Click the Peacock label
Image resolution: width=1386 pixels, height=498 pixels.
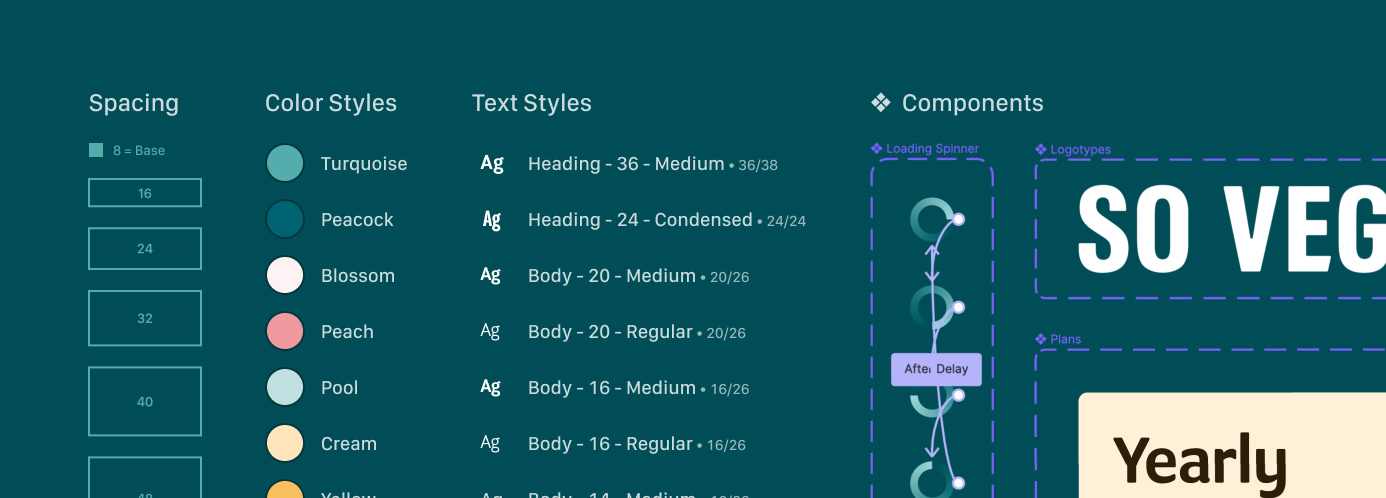(x=357, y=220)
